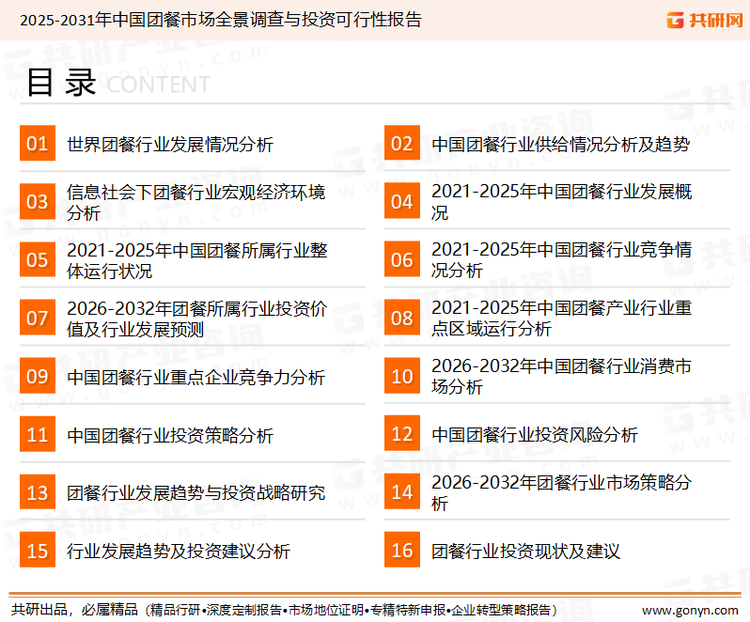Click the orange 08 number box
The height and width of the screenshot is (622, 750).
[402, 318]
